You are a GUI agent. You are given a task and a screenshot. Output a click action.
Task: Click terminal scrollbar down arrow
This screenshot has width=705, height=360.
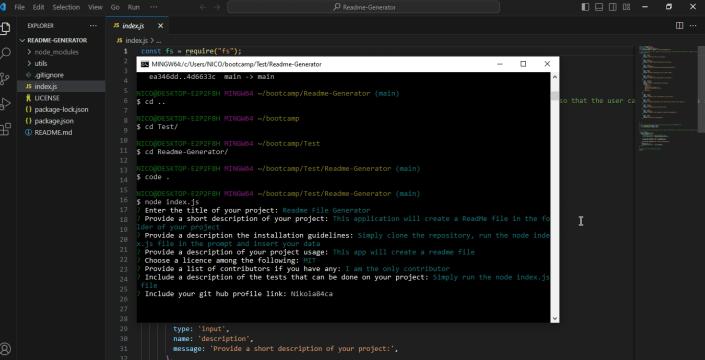pyautogui.click(x=554, y=318)
